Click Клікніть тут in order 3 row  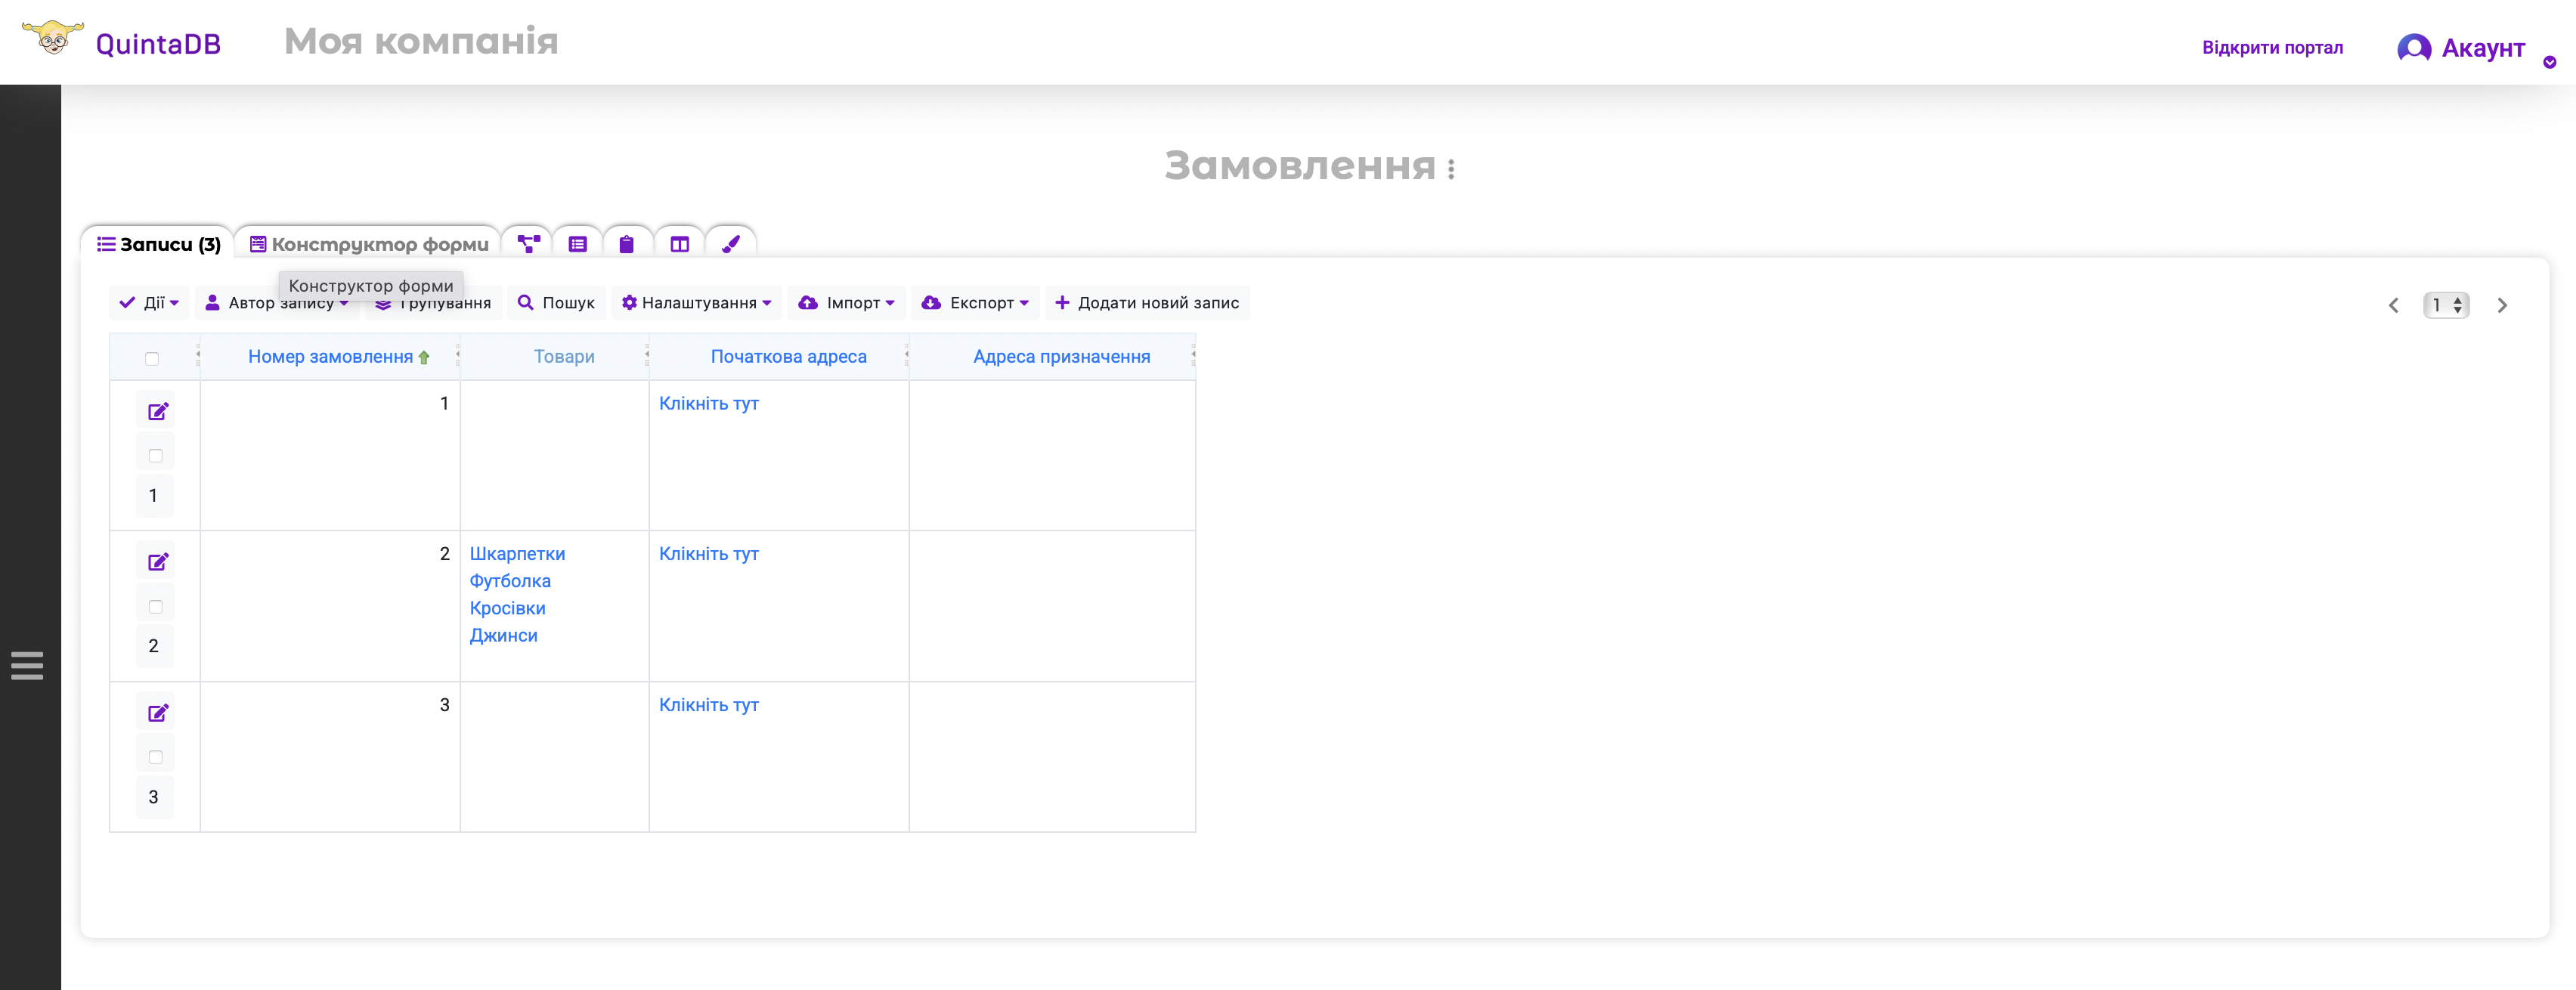[x=709, y=705]
